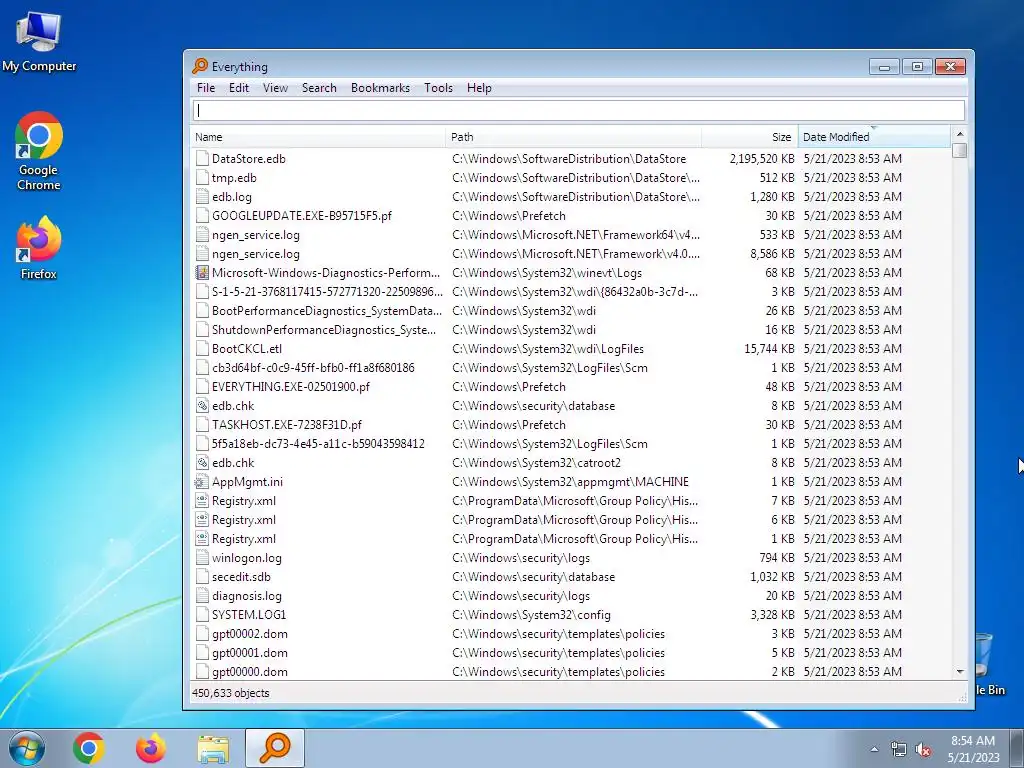
Task: Select the gpt00002.dom file icon
Action: (x=202, y=633)
